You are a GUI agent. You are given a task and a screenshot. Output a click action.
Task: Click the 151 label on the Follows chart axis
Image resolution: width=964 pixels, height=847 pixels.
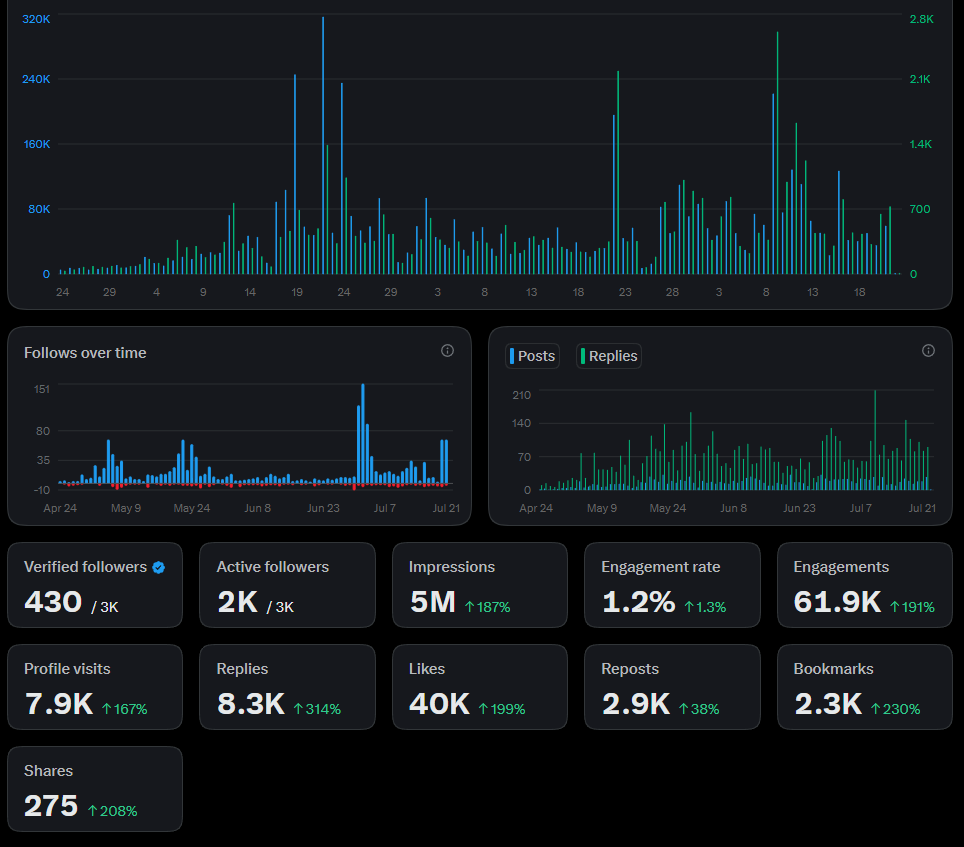click(42, 389)
